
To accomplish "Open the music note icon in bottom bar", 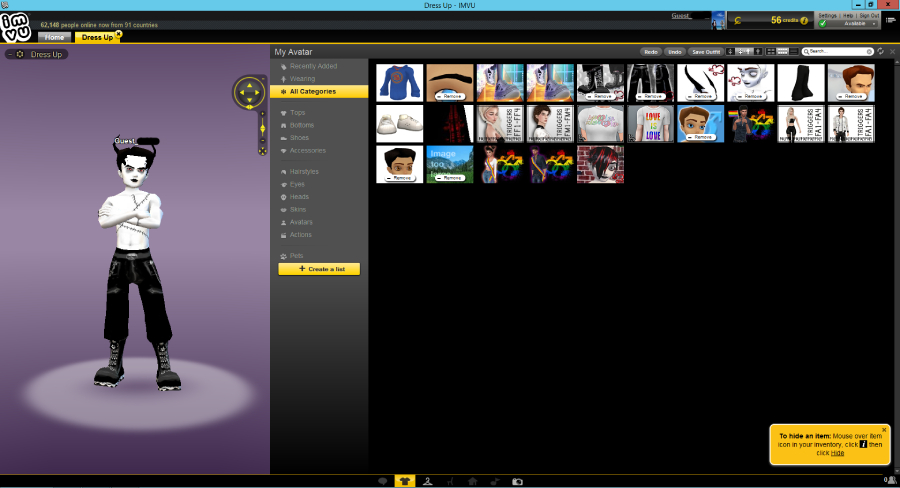I will [495, 481].
